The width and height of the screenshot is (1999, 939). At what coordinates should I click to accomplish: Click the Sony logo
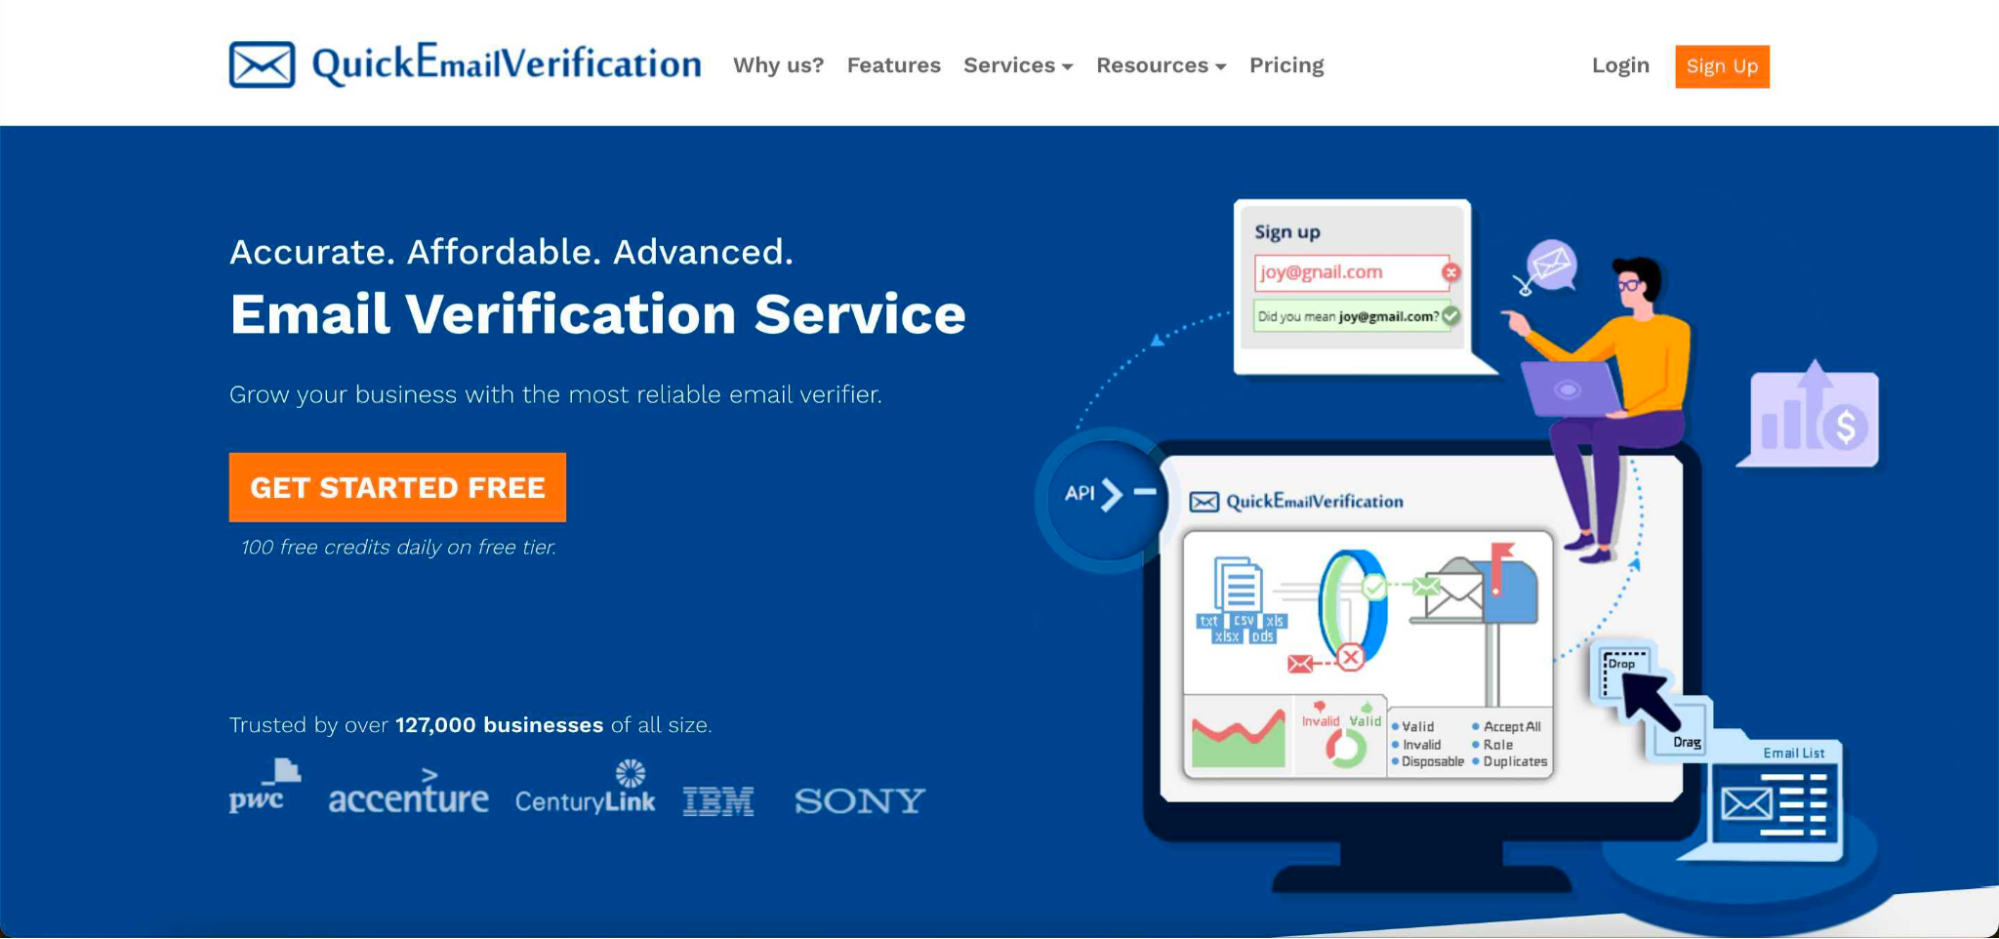859,800
